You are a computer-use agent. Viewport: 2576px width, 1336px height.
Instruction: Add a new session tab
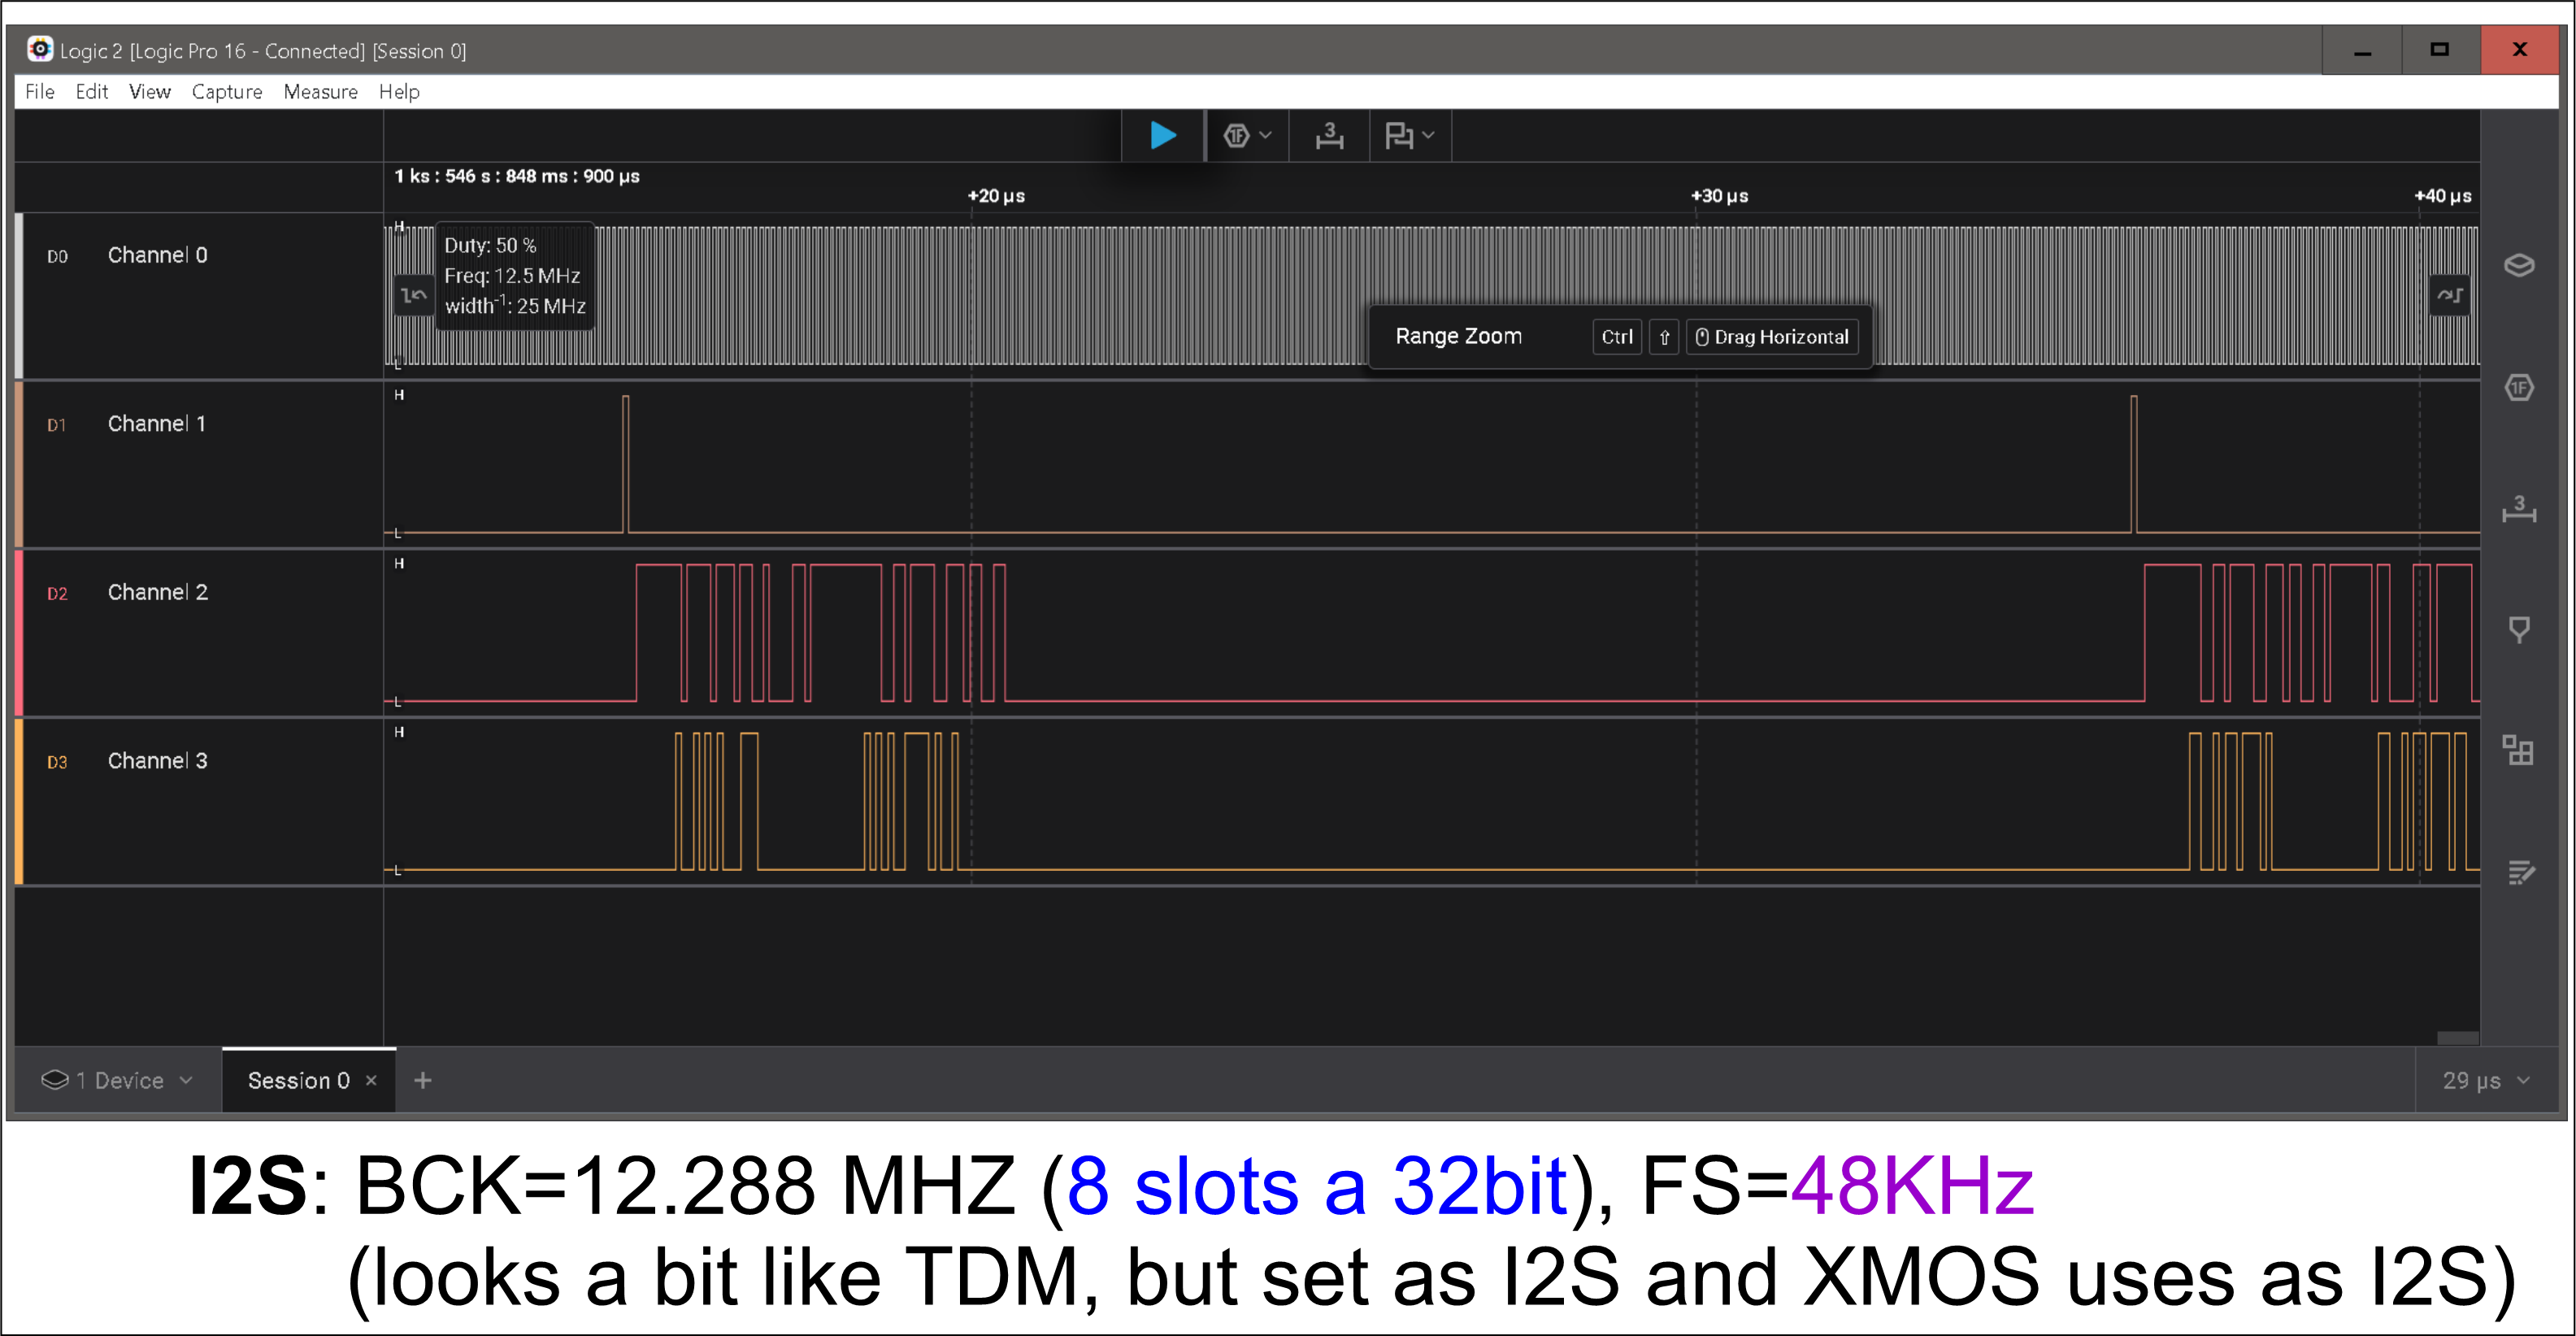(x=423, y=1080)
